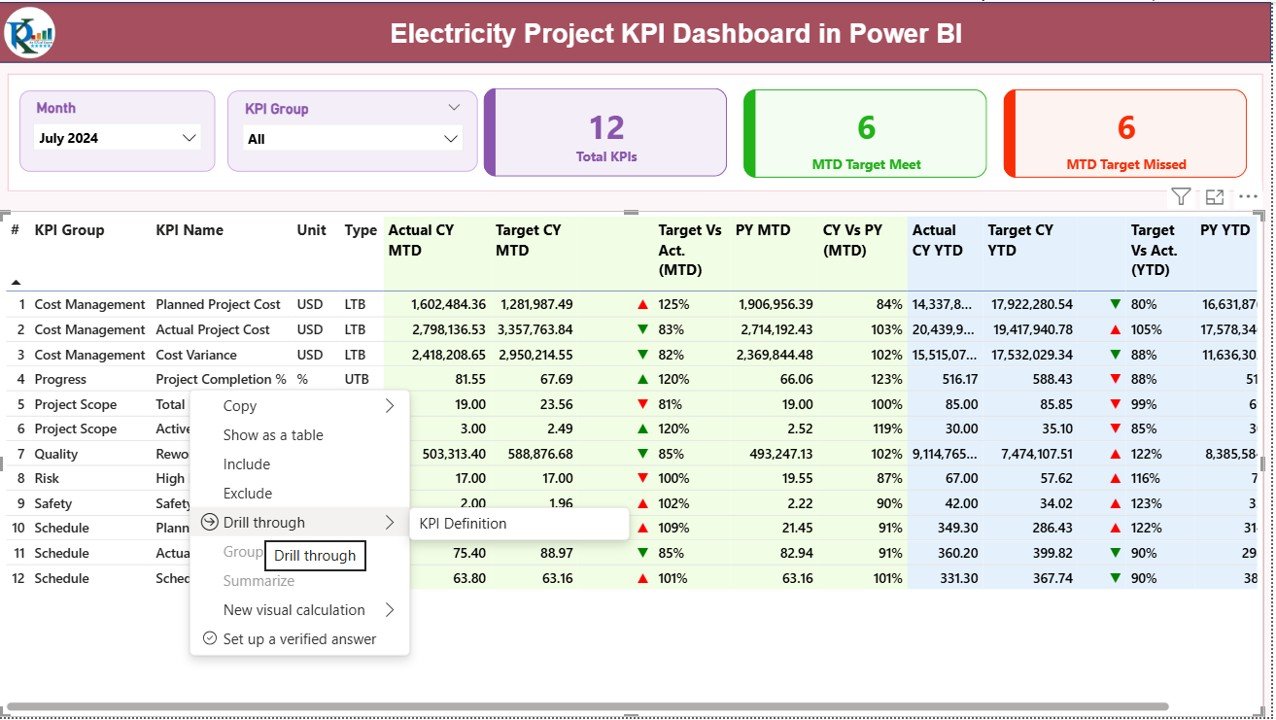Screen dimensions: 1276x720
Task: Click the dashboard logo in the header
Action: (30, 34)
